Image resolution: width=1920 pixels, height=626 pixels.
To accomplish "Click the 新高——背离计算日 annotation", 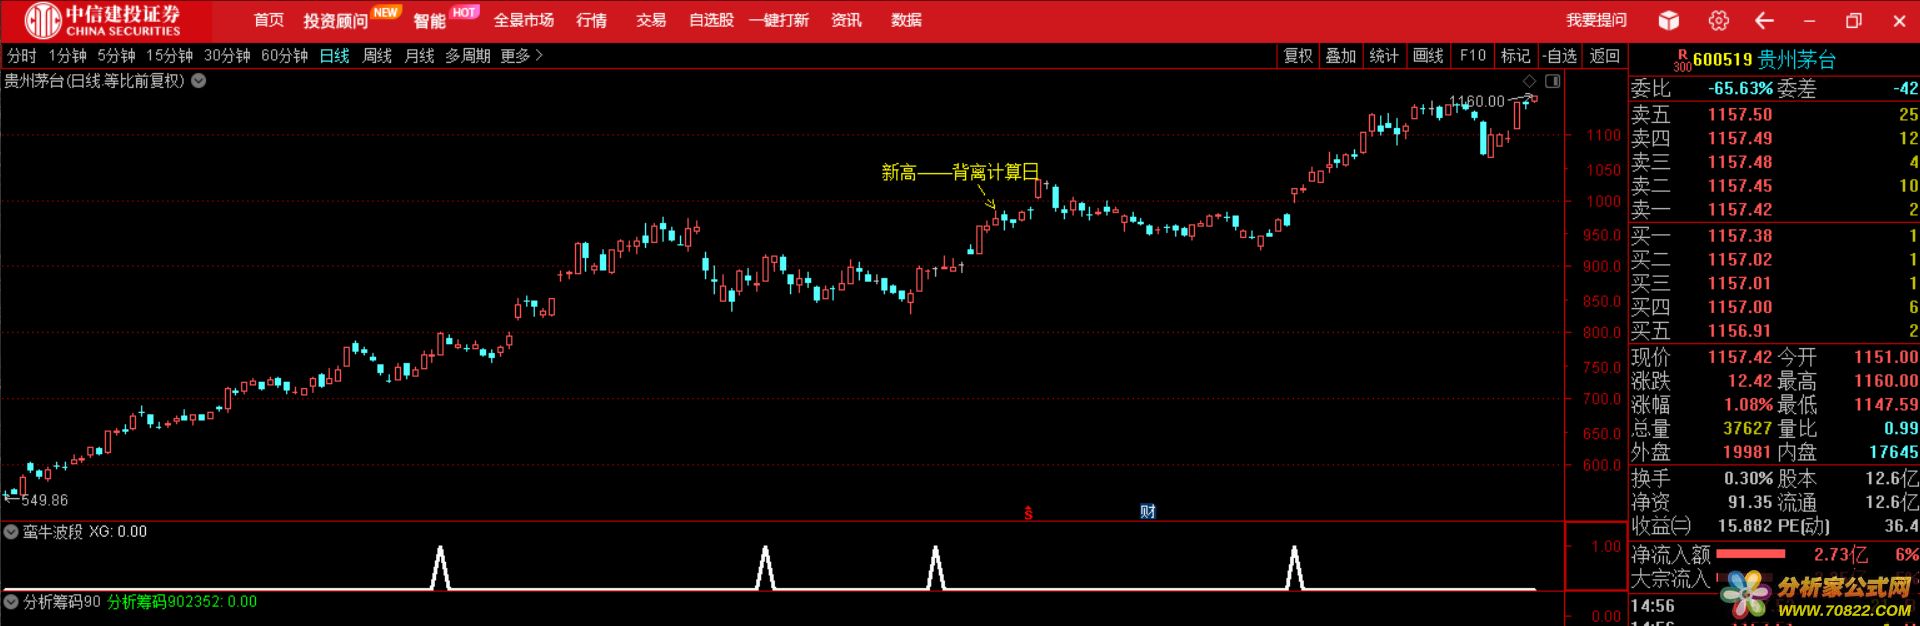I will (960, 172).
